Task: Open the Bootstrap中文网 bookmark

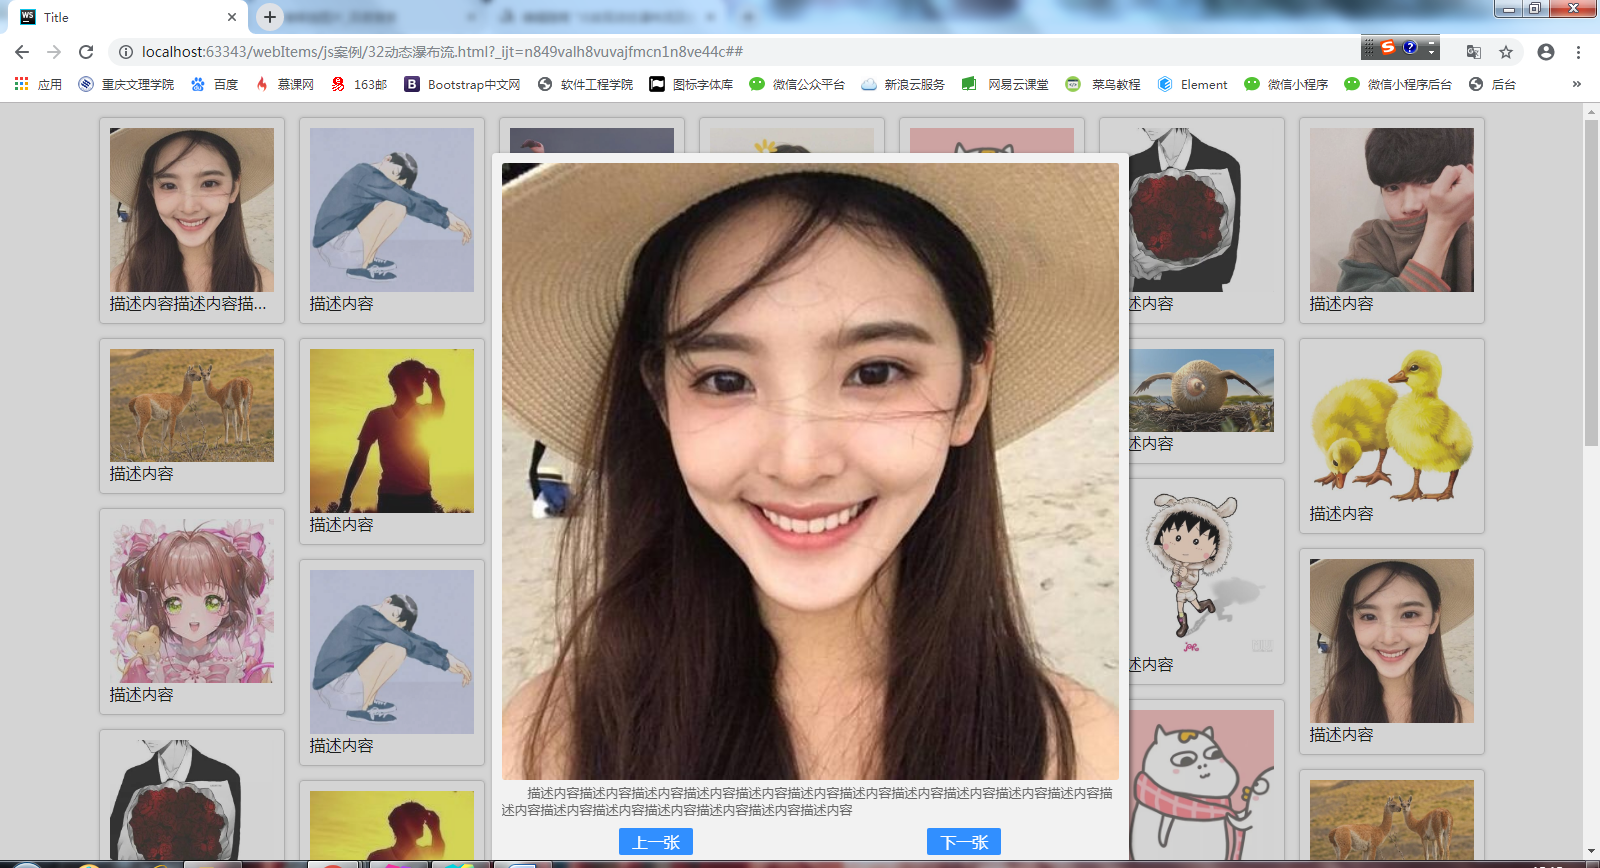Action: click(462, 85)
